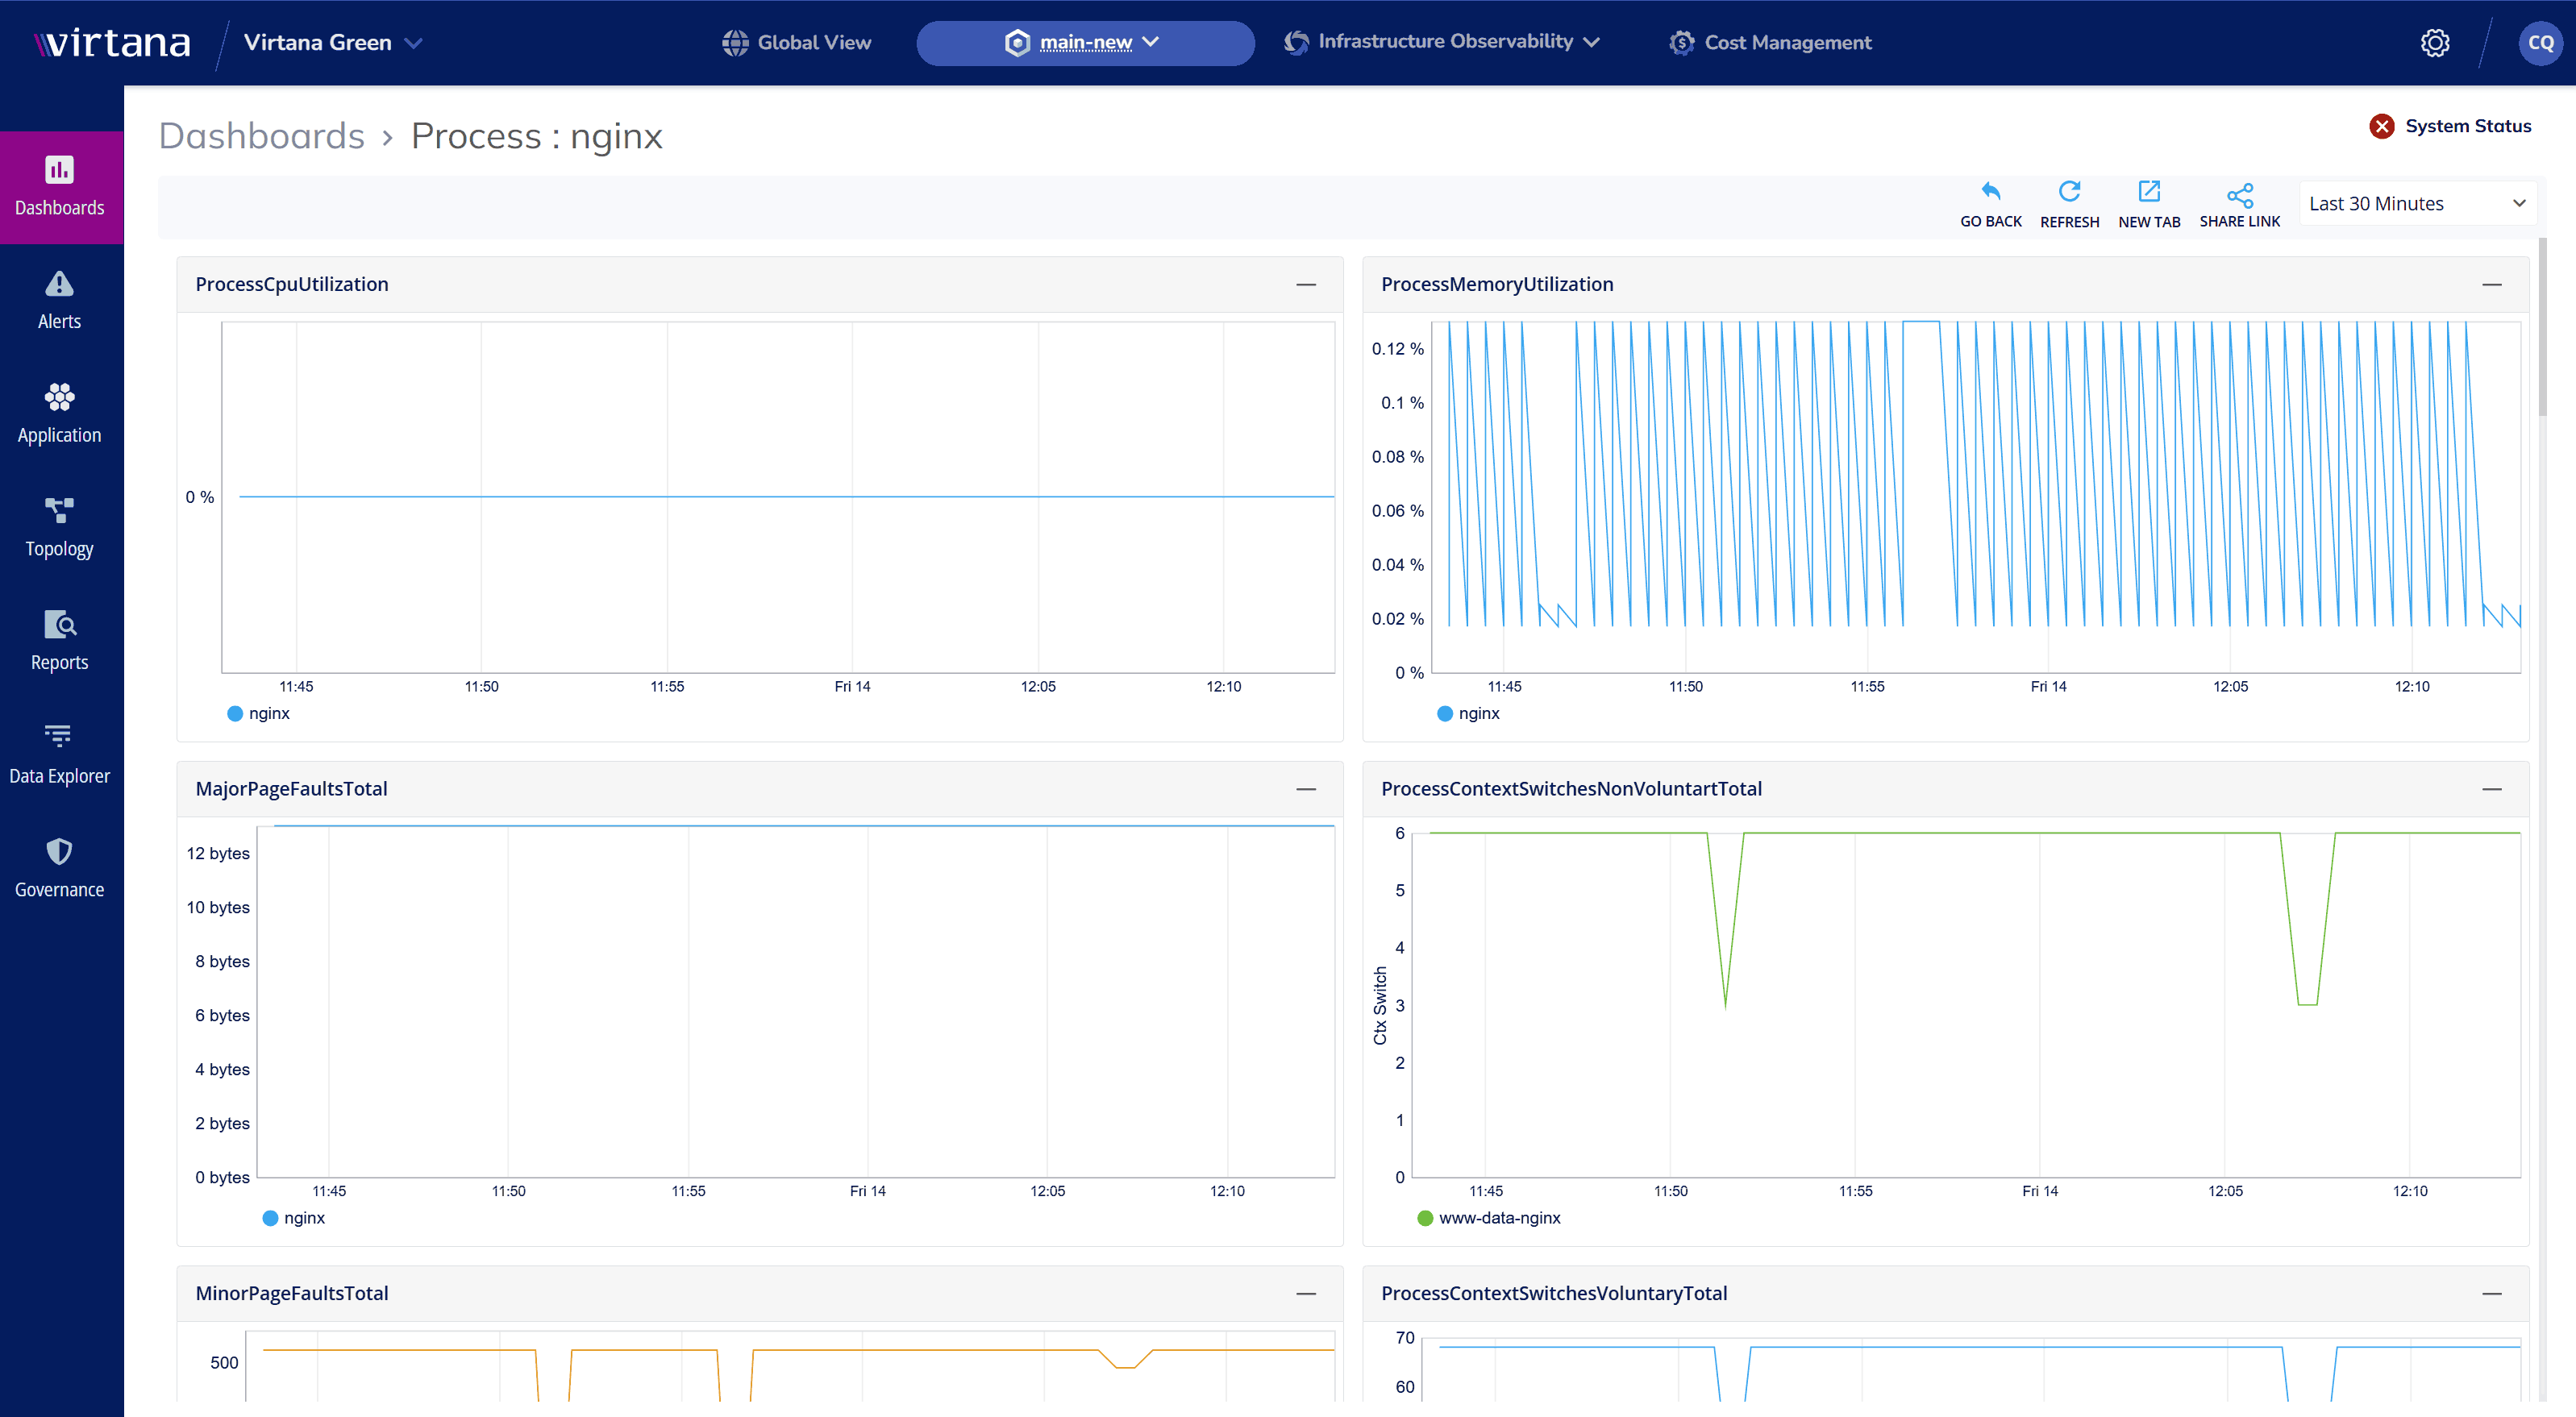
Task: Click the Dashboards breadcrumb link
Action: tap(261, 135)
